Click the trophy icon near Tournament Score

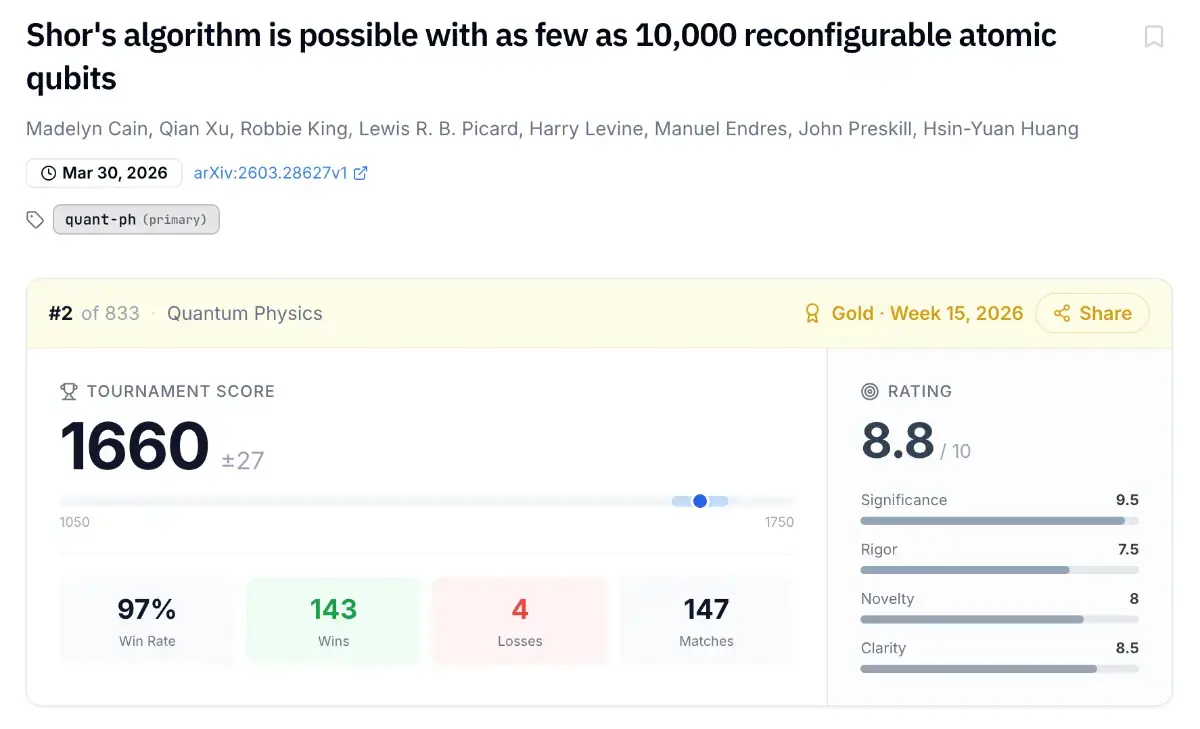69,392
